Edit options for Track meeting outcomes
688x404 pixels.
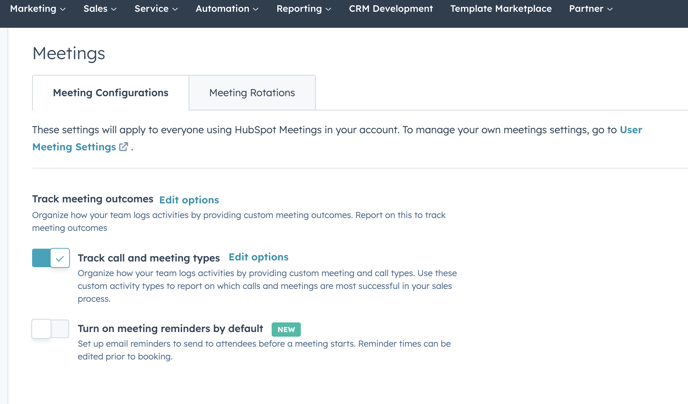click(x=189, y=200)
